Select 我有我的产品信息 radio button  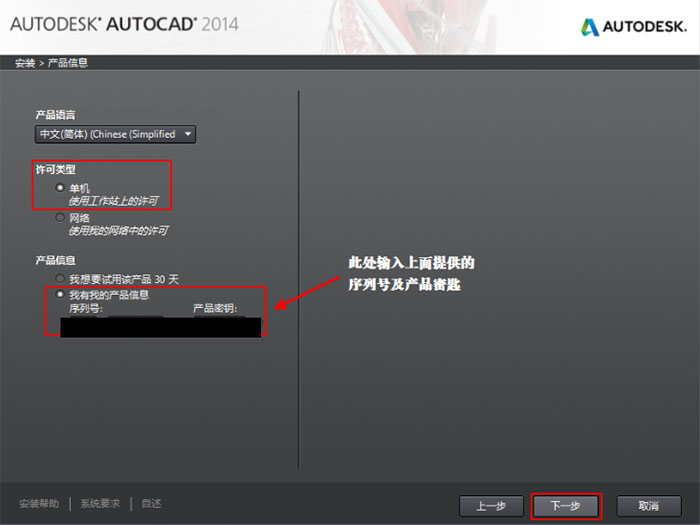(60, 294)
